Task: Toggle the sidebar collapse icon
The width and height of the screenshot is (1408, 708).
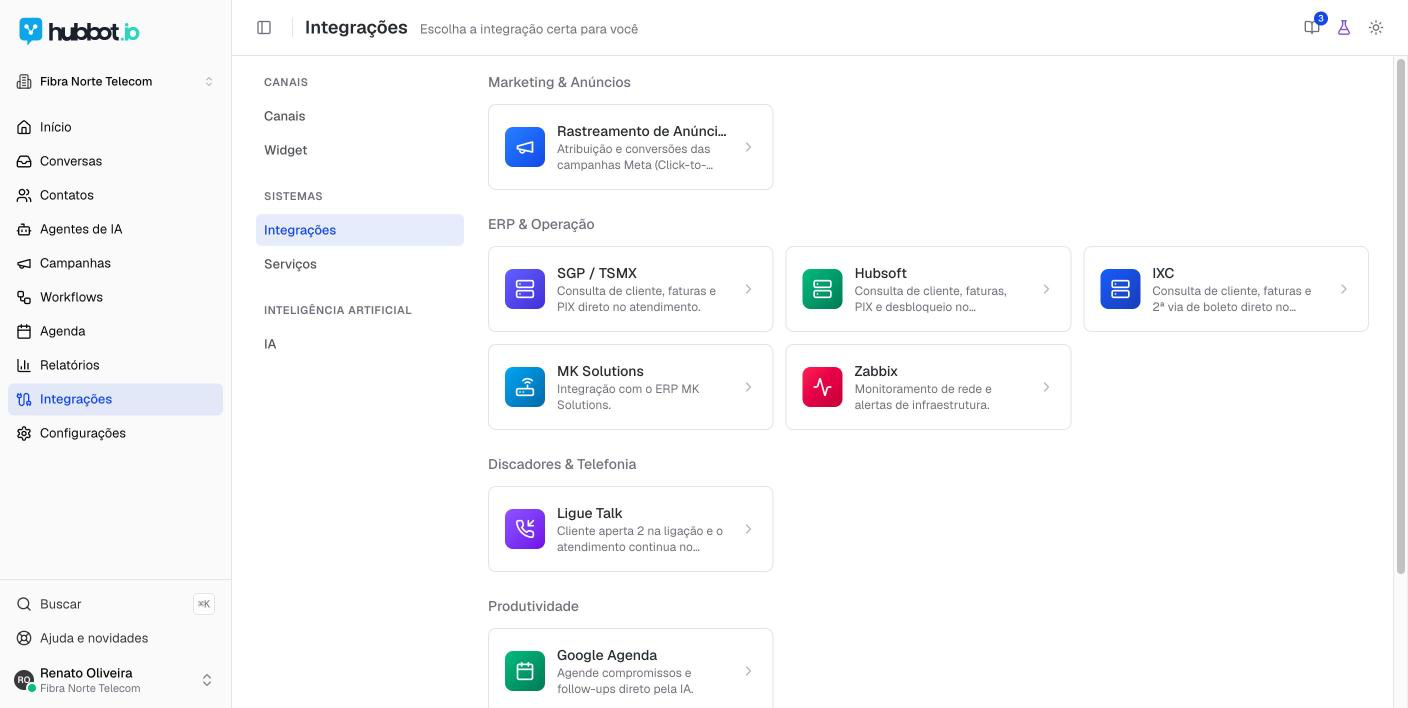Action: [x=264, y=28]
